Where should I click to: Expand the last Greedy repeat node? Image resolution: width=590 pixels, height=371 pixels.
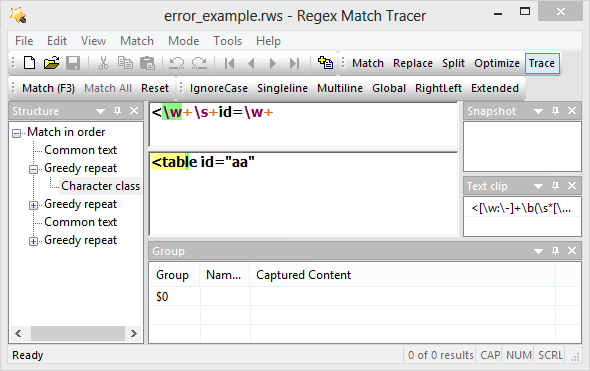tap(33, 241)
